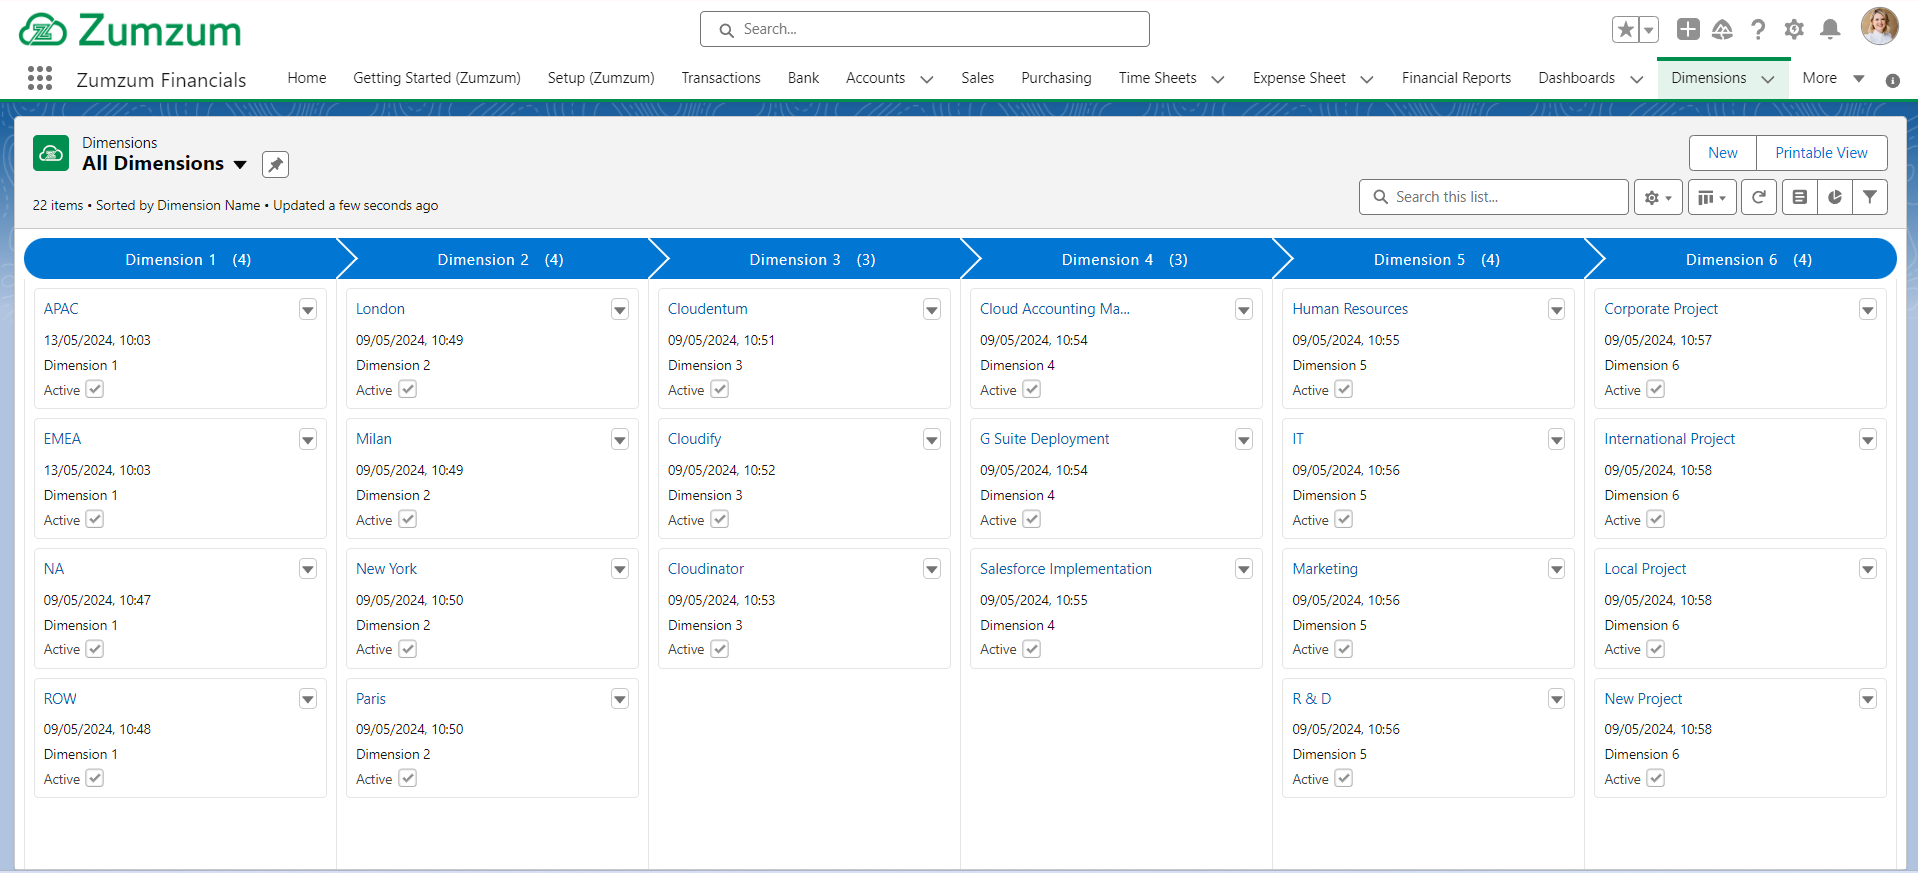Open the All Dimensions list view dropdown
This screenshot has height=873, width=1918.
coord(240,164)
